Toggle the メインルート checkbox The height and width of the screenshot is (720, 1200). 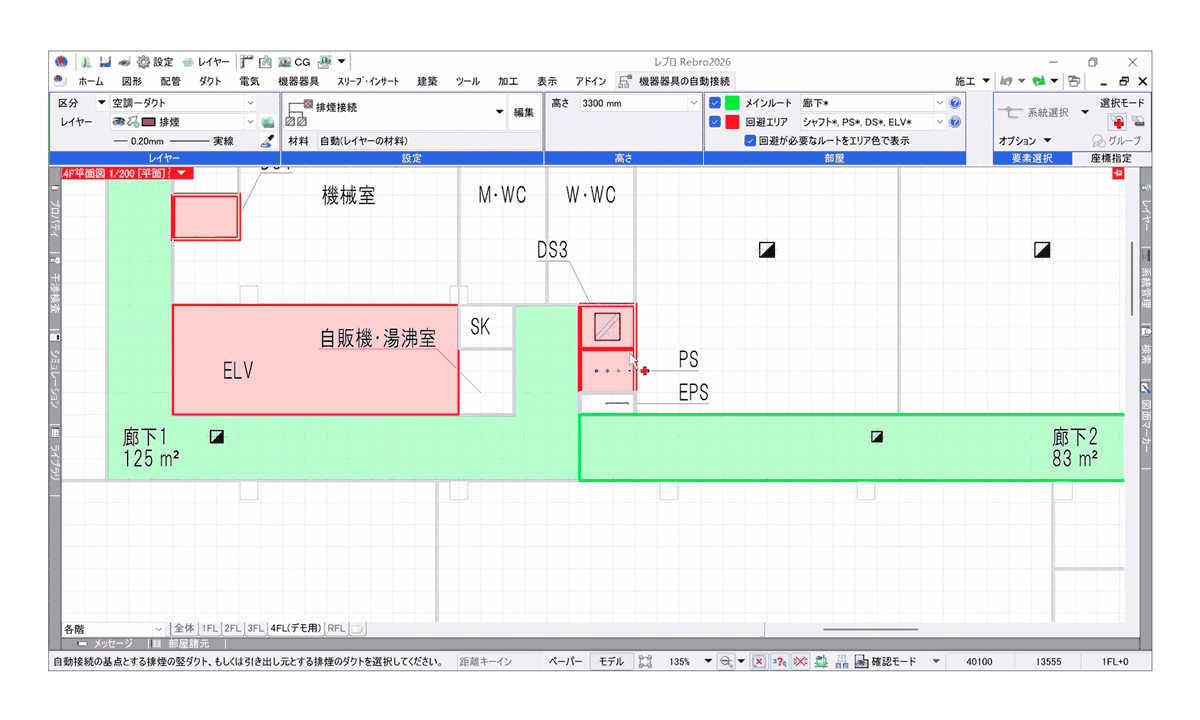714,102
